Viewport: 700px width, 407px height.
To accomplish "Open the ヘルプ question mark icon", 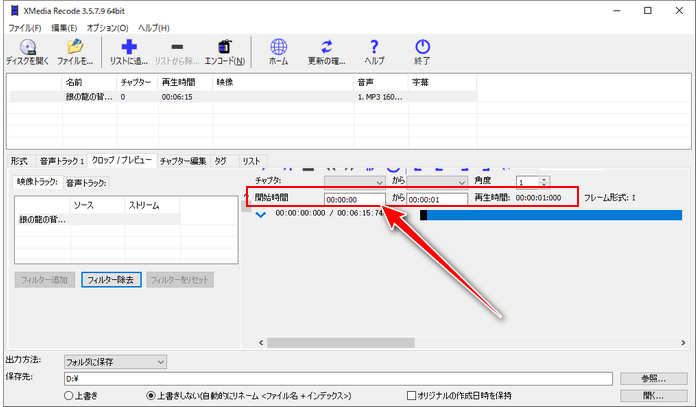I will coord(374,47).
